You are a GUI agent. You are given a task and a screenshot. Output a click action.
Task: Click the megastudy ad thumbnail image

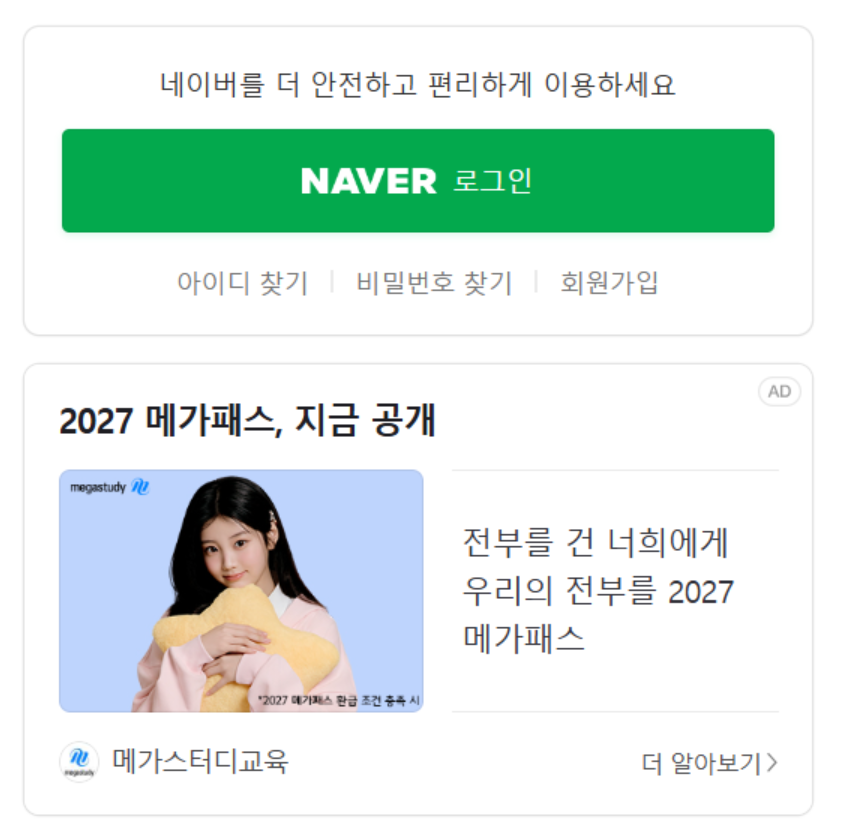pos(241,591)
